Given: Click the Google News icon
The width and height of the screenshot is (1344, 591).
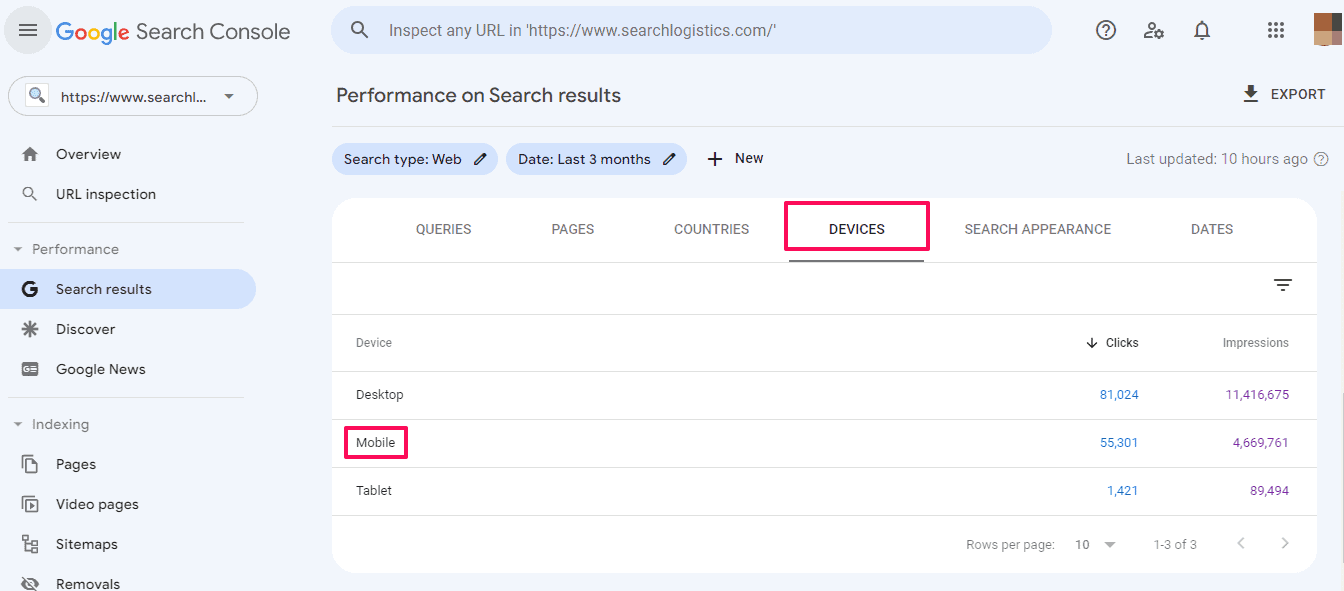Looking at the screenshot, I should [x=30, y=369].
